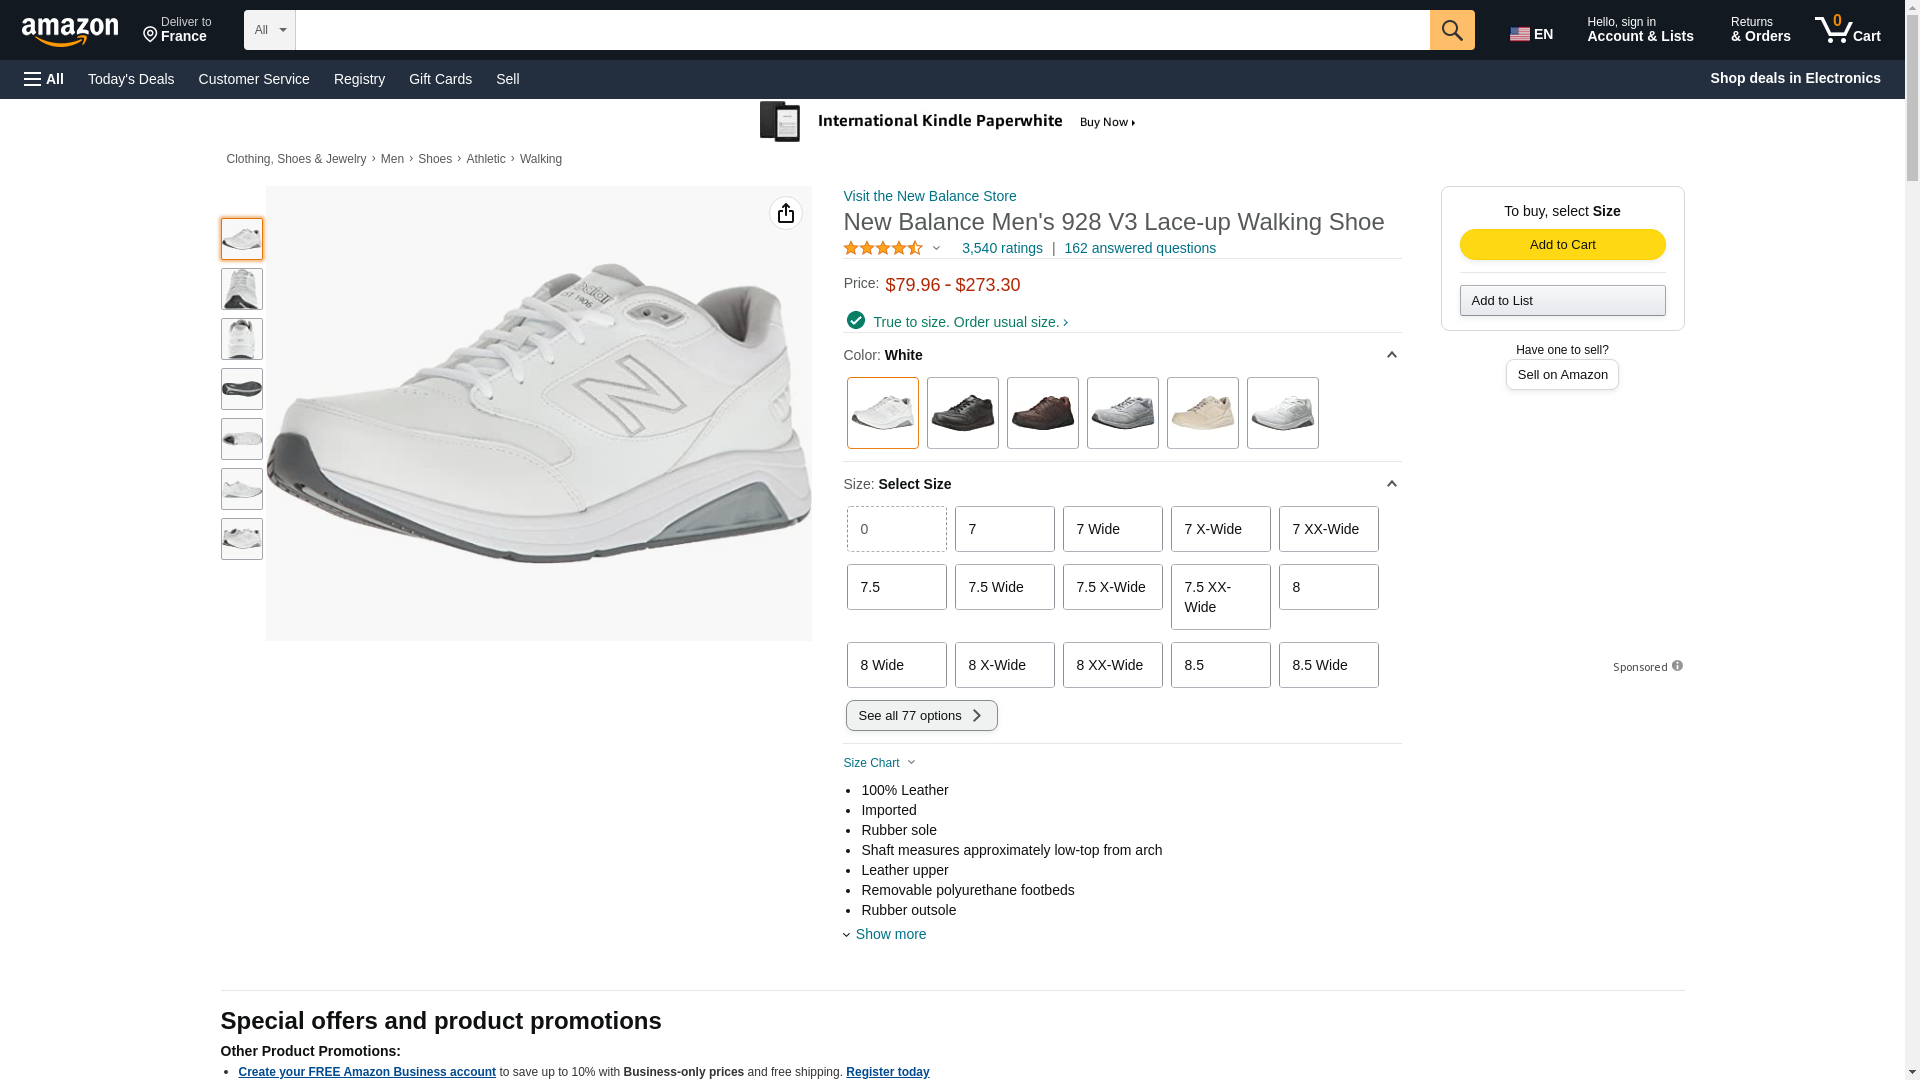1920x1080 pixels.
Task: Click the Sponsored info icon
Action: point(1677,666)
